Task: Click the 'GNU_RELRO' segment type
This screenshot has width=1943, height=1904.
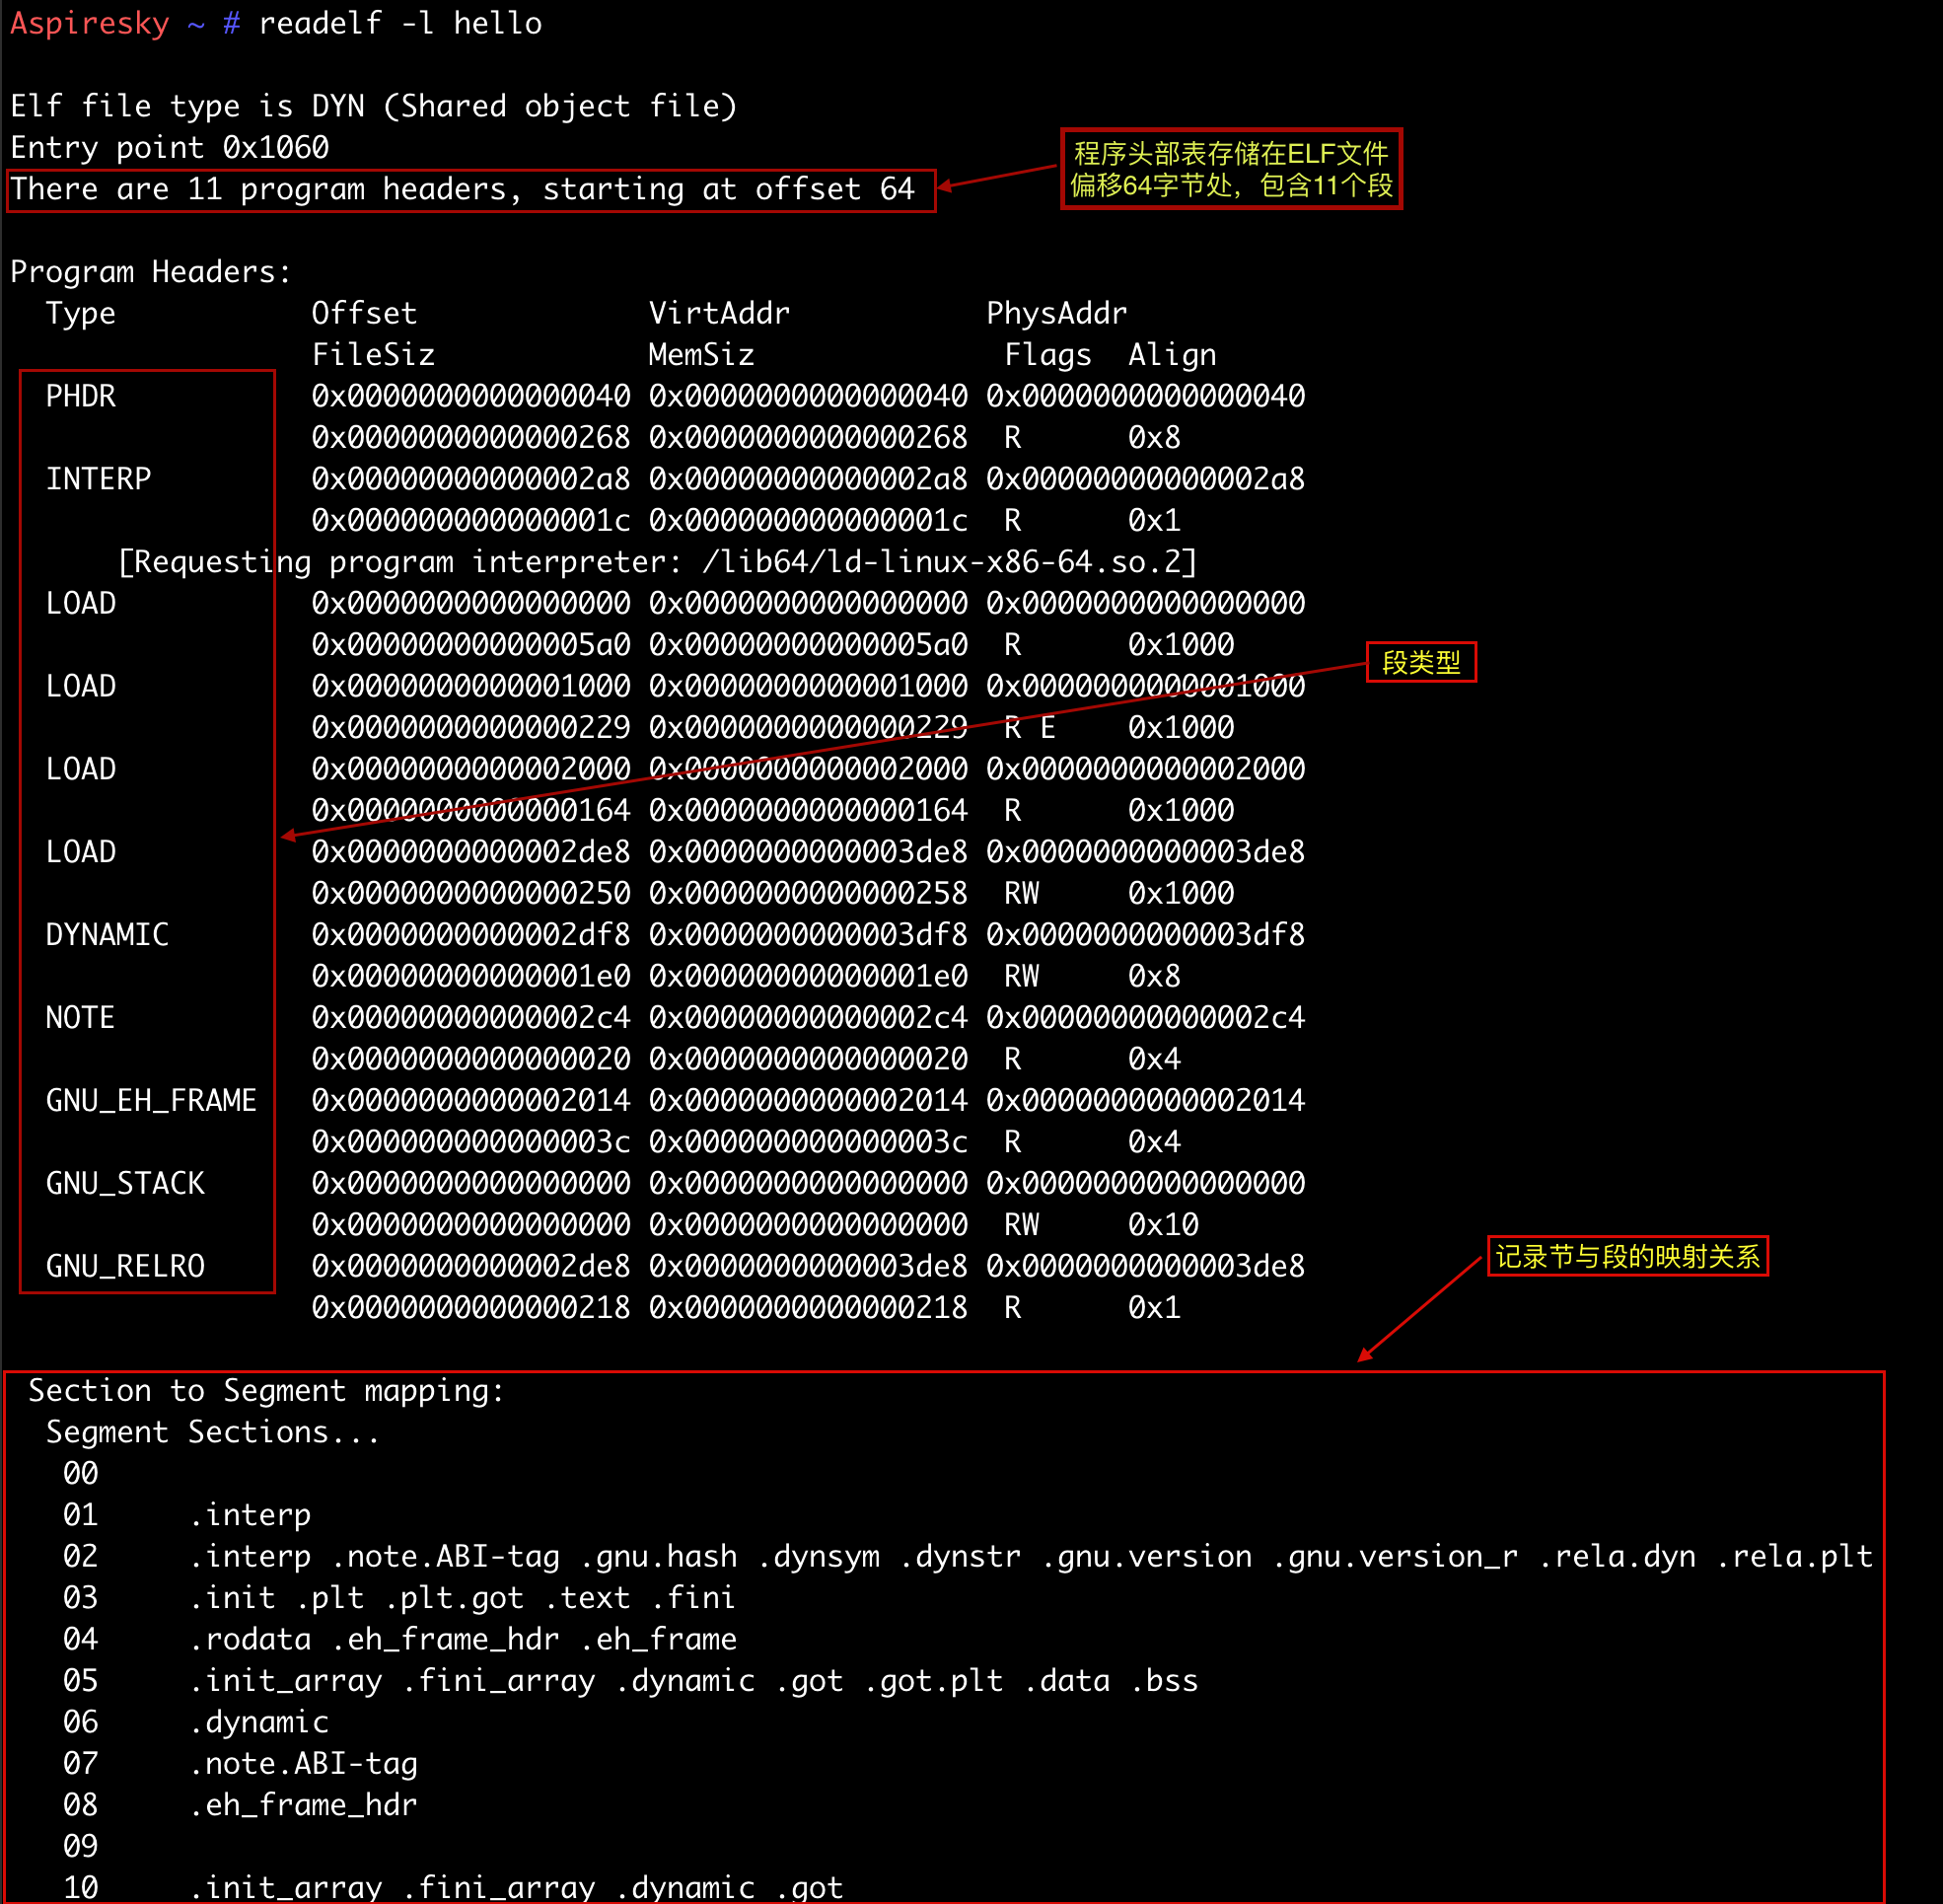Action: [x=125, y=1266]
